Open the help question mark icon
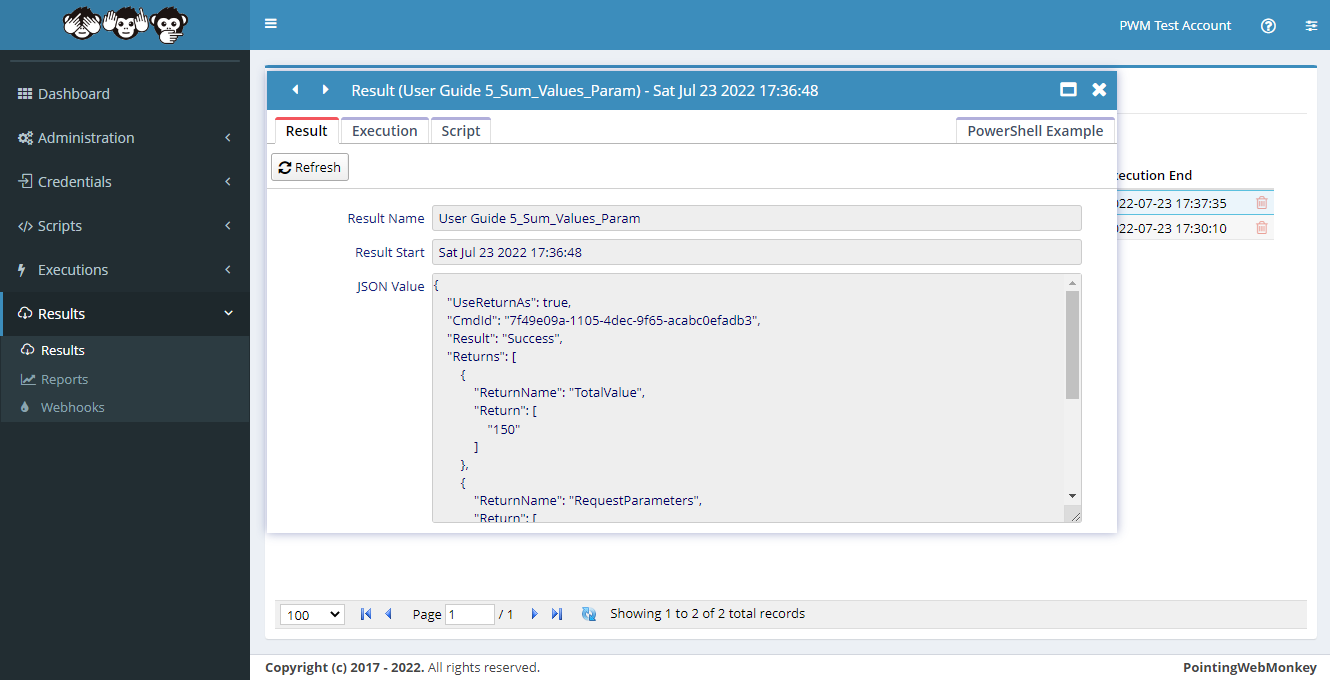Image resolution: width=1330 pixels, height=680 pixels. click(x=1268, y=26)
